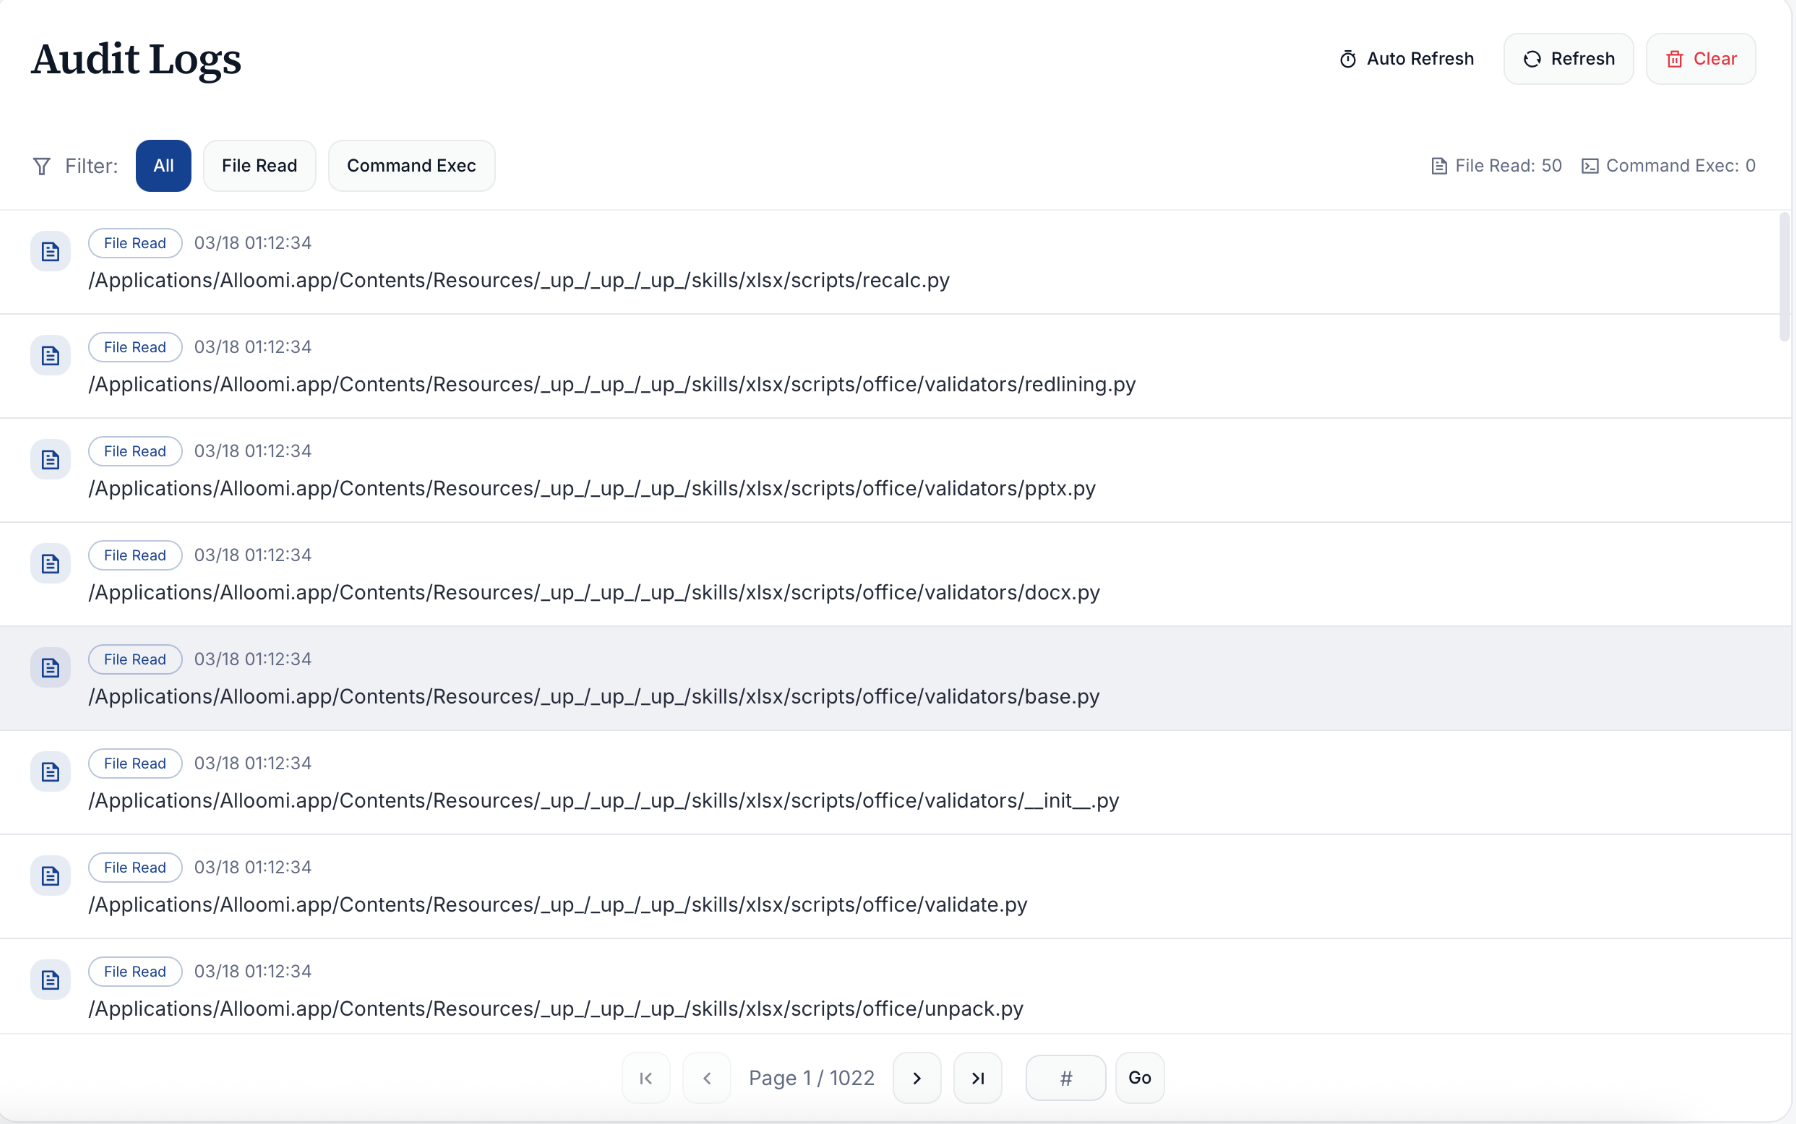Refresh the audit logs

[x=1568, y=59]
